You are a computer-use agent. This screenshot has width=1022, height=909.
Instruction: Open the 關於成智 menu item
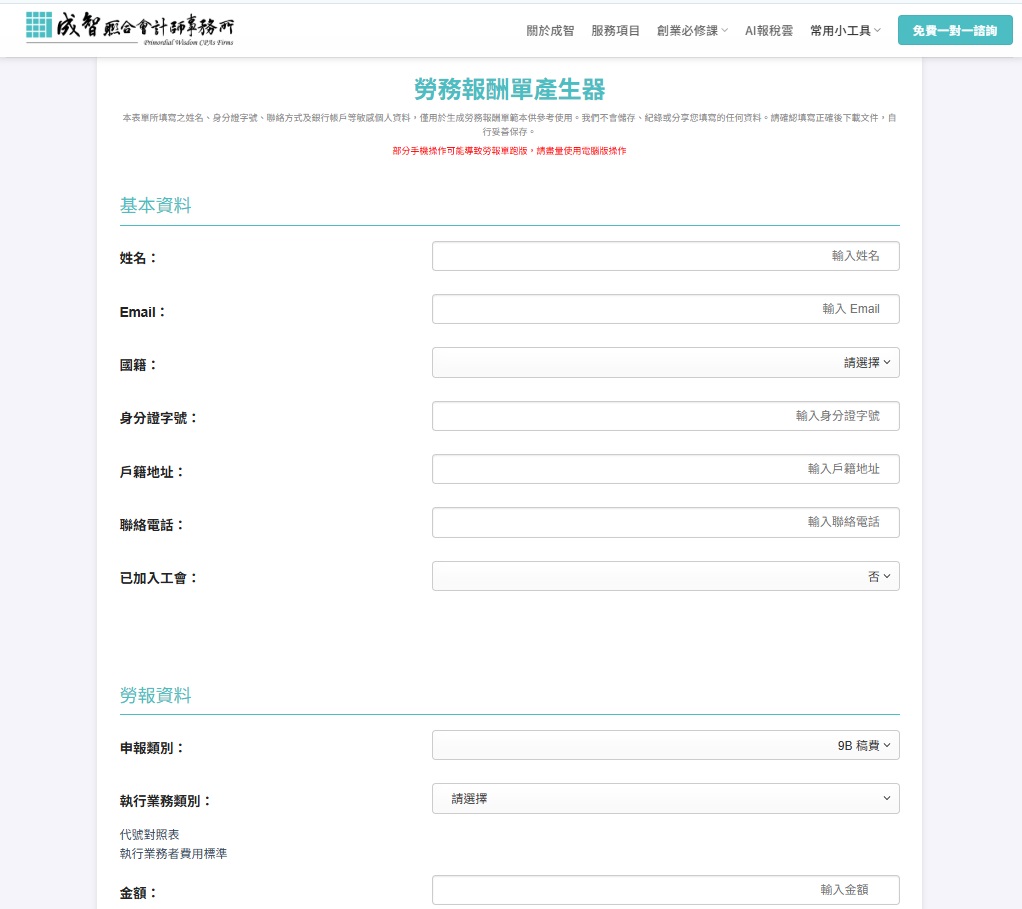(x=550, y=31)
